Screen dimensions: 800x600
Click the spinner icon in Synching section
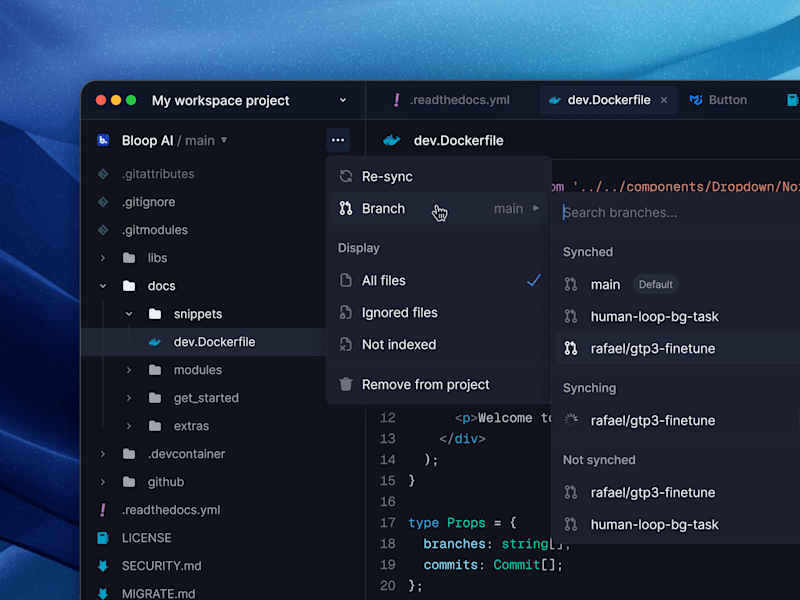(x=571, y=420)
